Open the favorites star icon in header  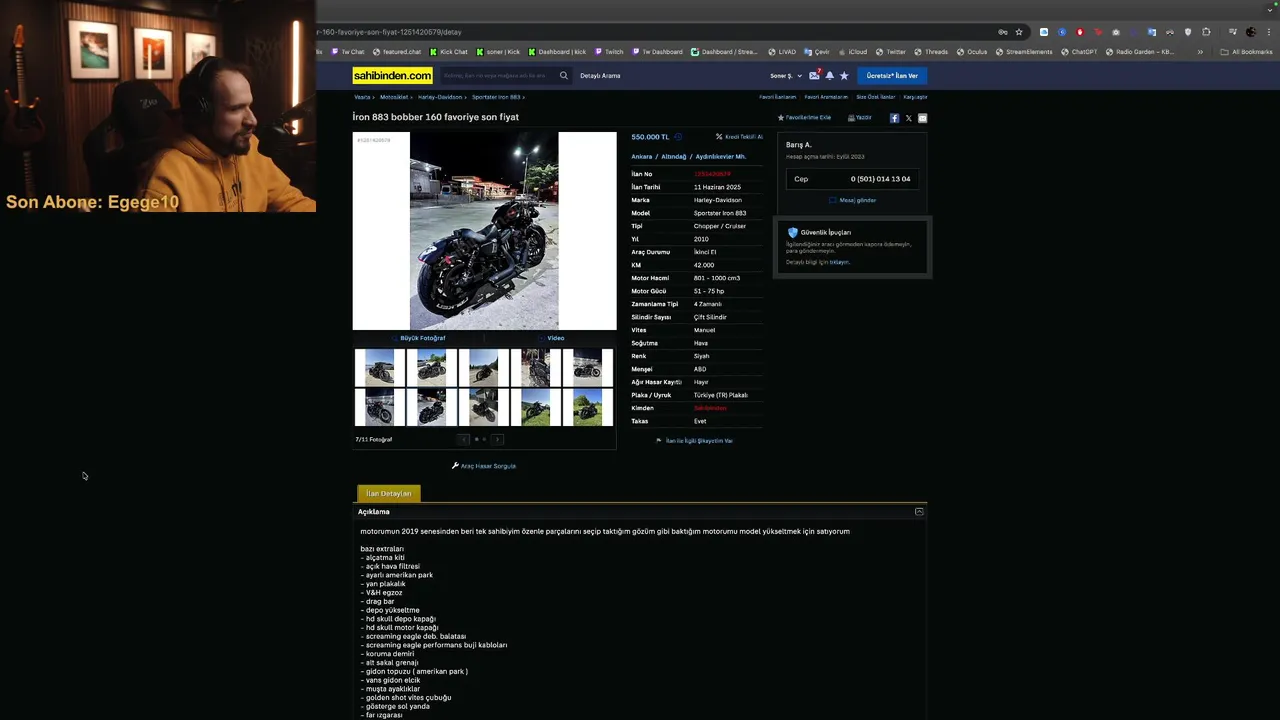point(844,75)
